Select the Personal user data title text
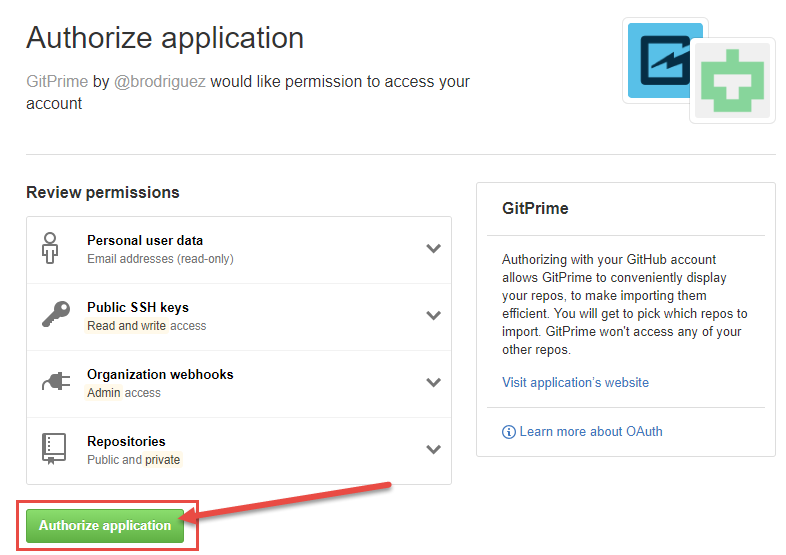Image resolution: width=786 pixels, height=555 pixels. pos(145,241)
